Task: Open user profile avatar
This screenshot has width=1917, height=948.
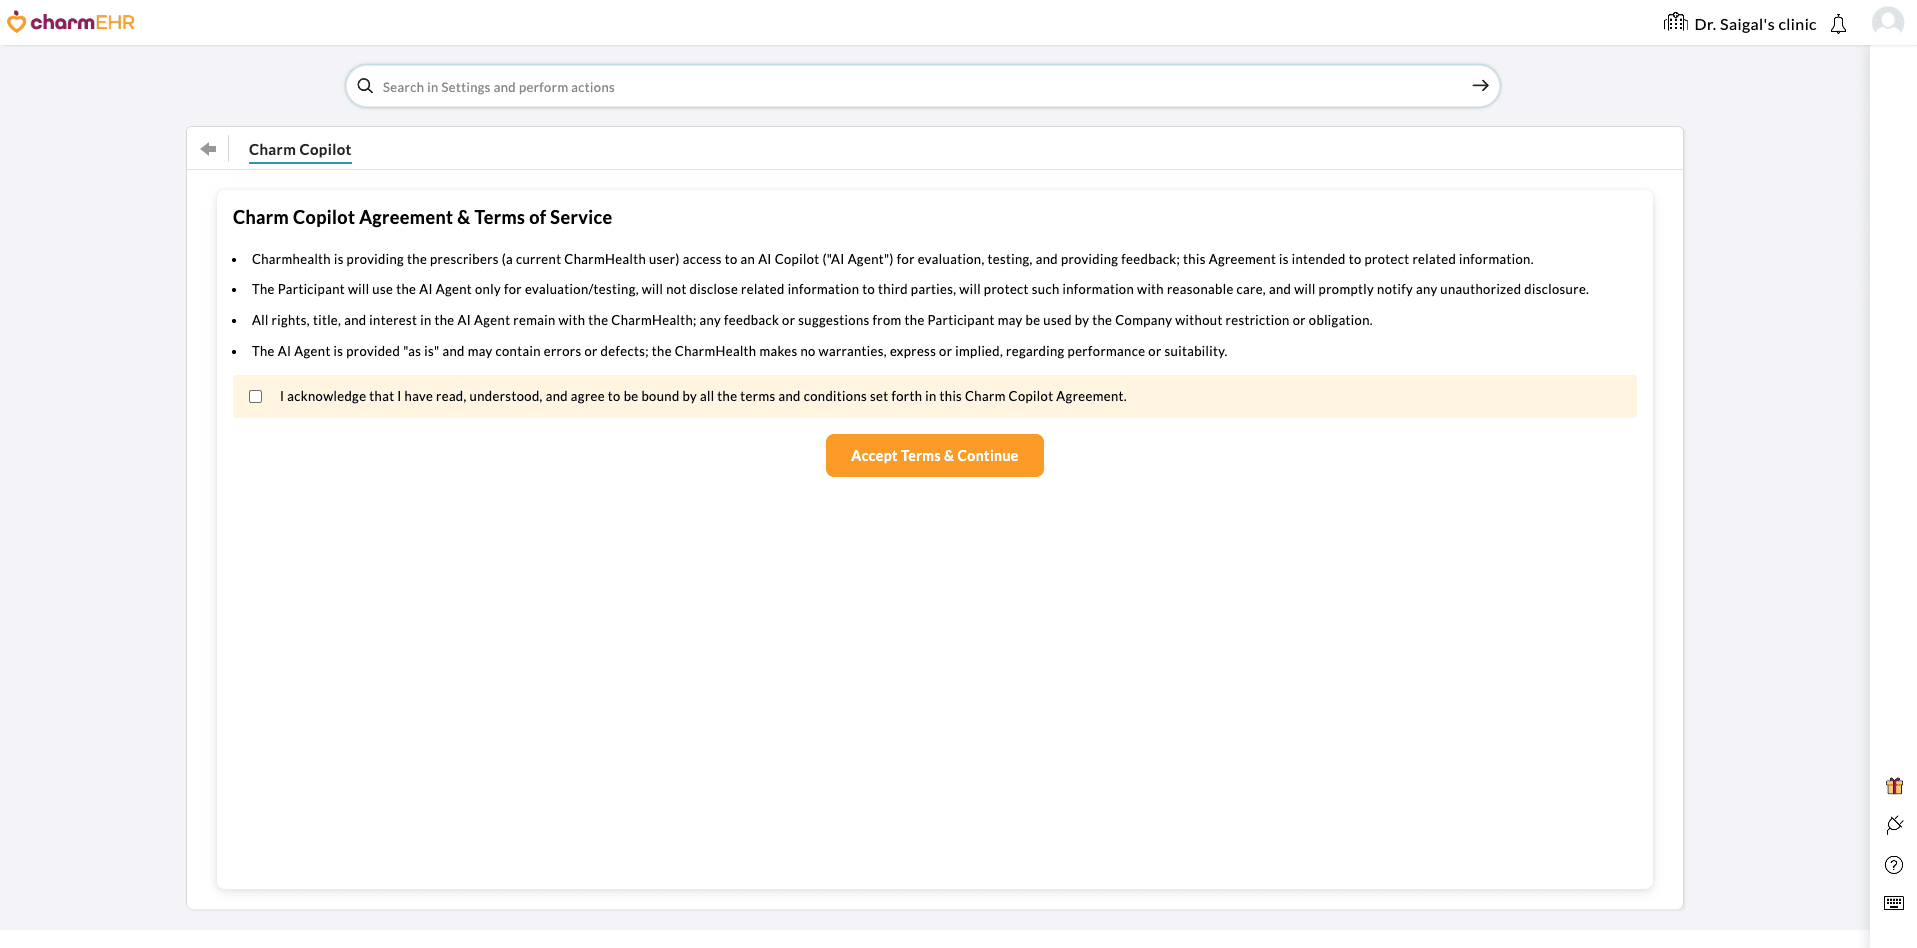Action: click(1888, 22)
